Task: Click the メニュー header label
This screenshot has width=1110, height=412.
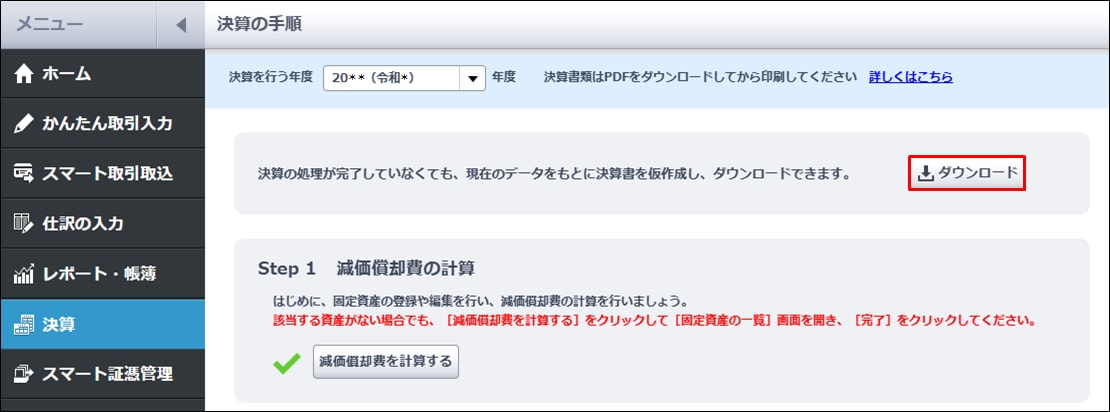Action: [50, 24]
